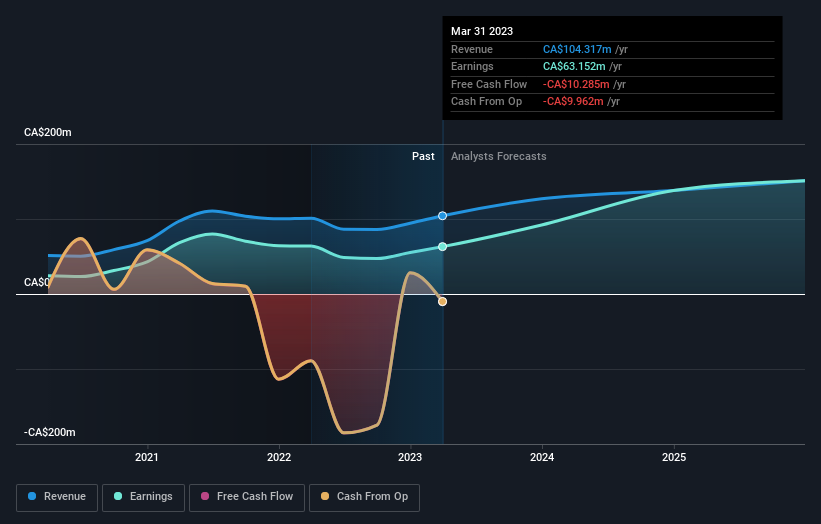
Task: Click the orange Cash From Op data point
Action: click(442, 302)
